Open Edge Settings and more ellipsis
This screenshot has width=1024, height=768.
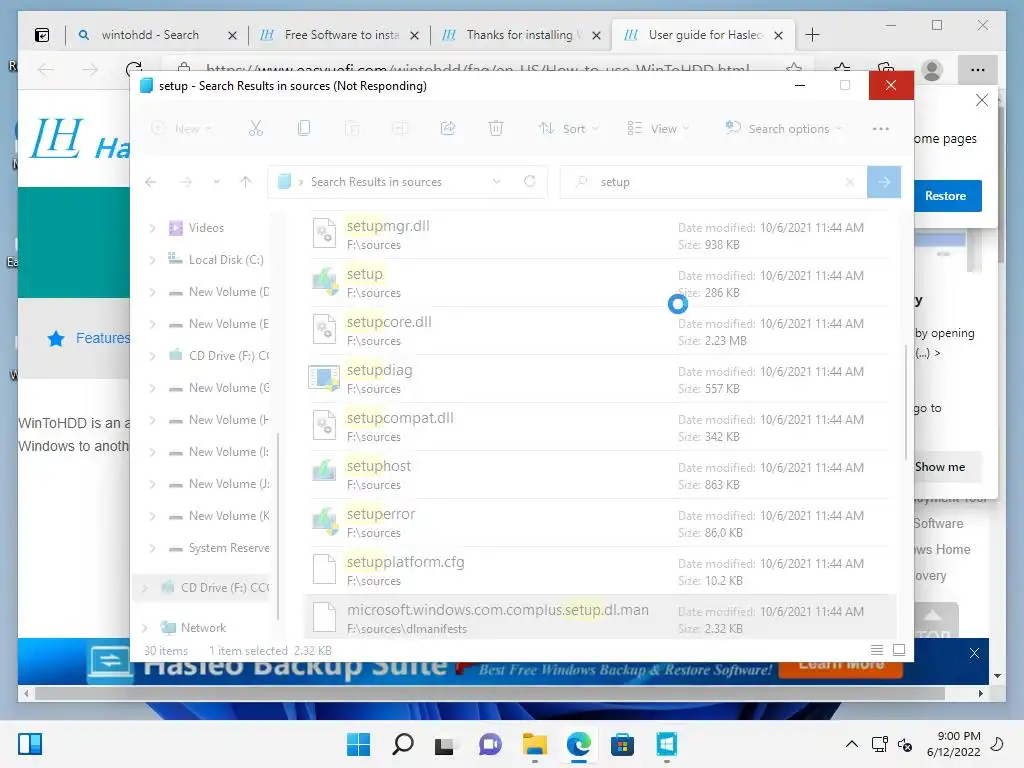977,70
